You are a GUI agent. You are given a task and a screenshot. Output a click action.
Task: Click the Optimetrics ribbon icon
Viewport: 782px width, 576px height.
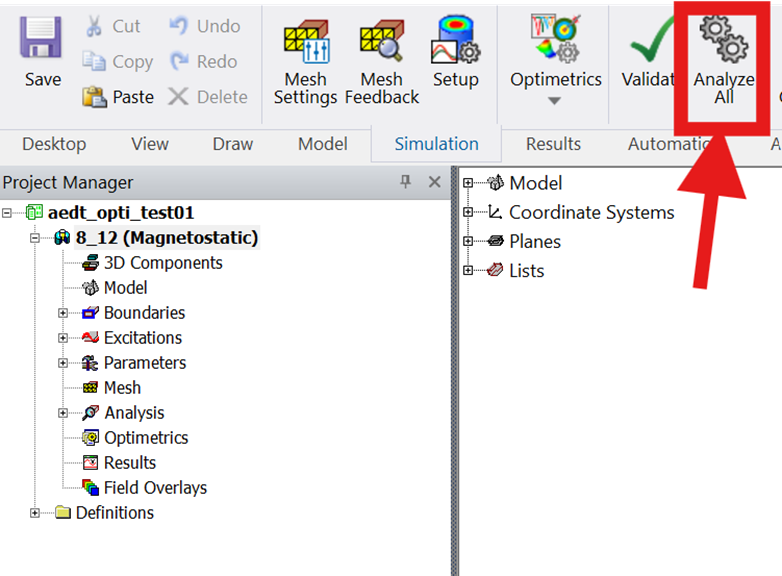pyautogui.click(x=556, y=38)
